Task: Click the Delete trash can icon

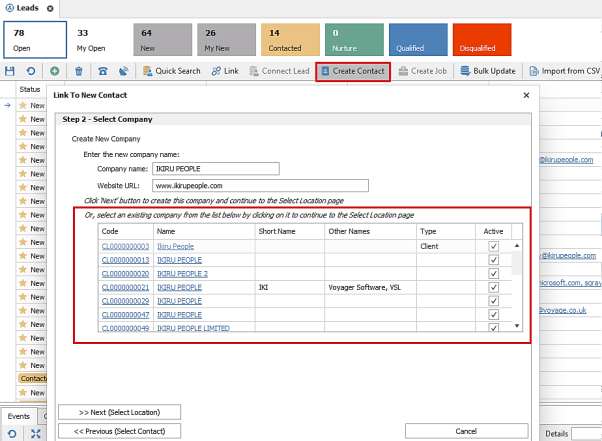Action: [x=79, y=71]
